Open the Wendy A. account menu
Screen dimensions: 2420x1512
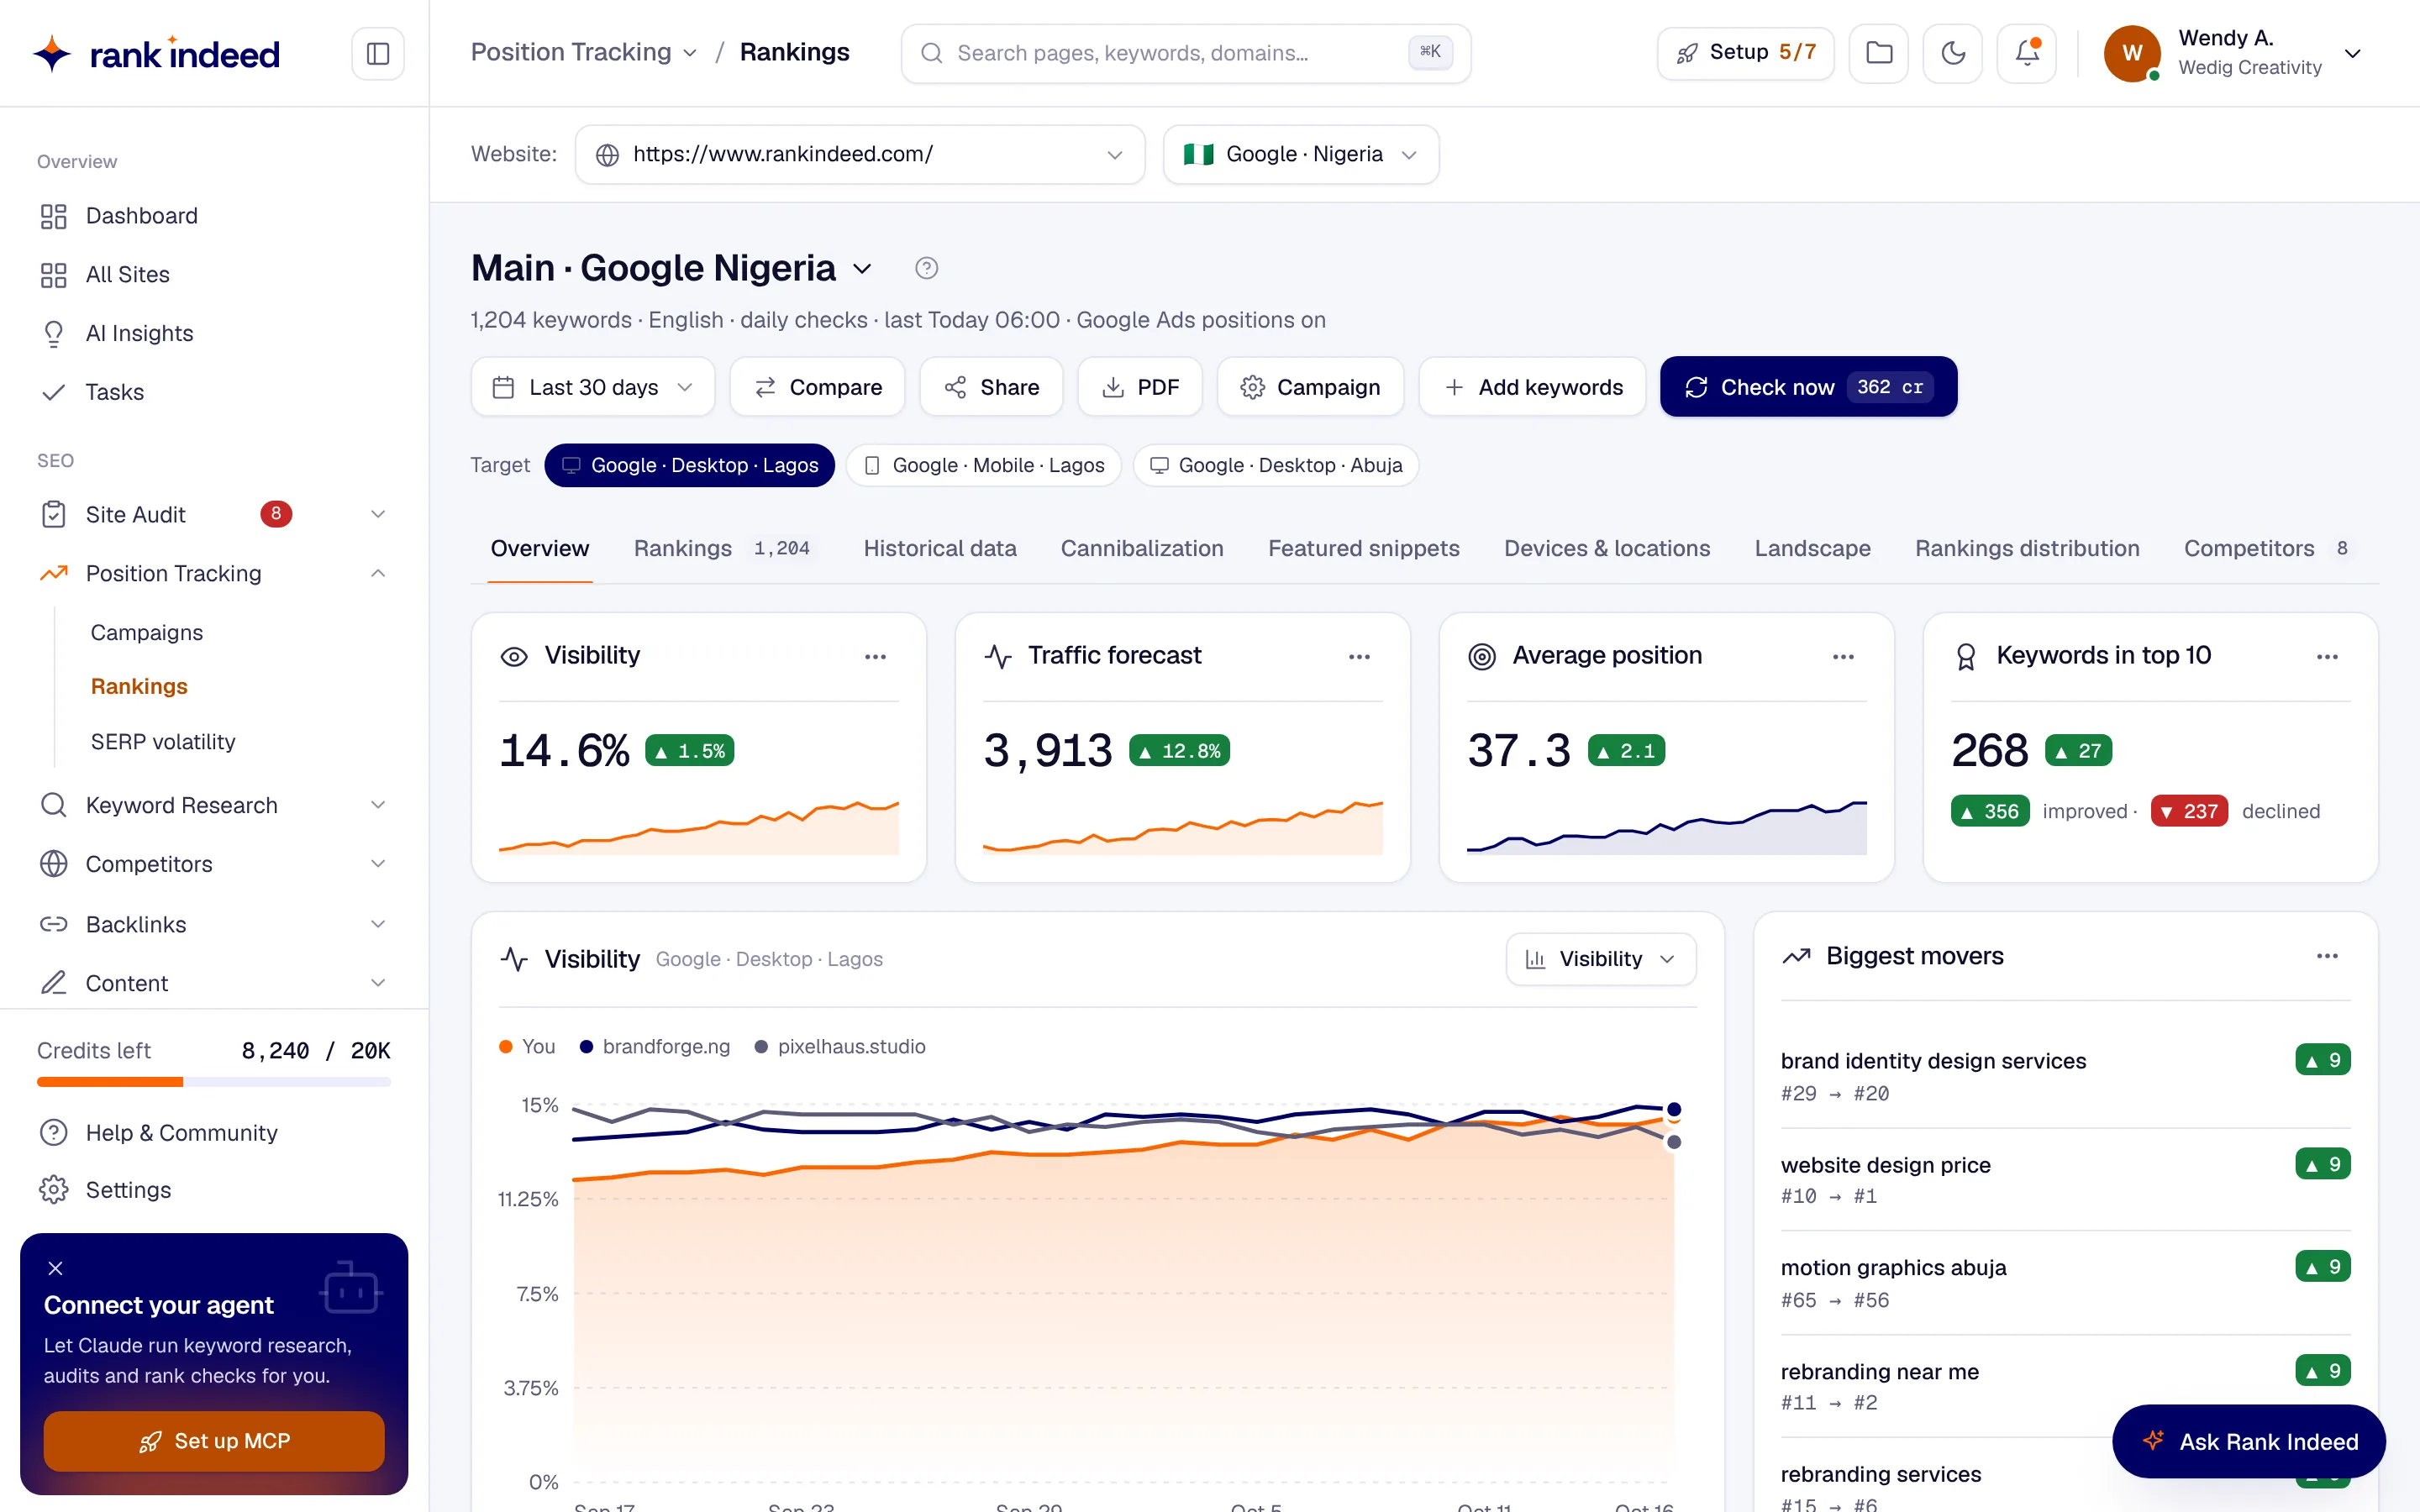[2233, 53]
